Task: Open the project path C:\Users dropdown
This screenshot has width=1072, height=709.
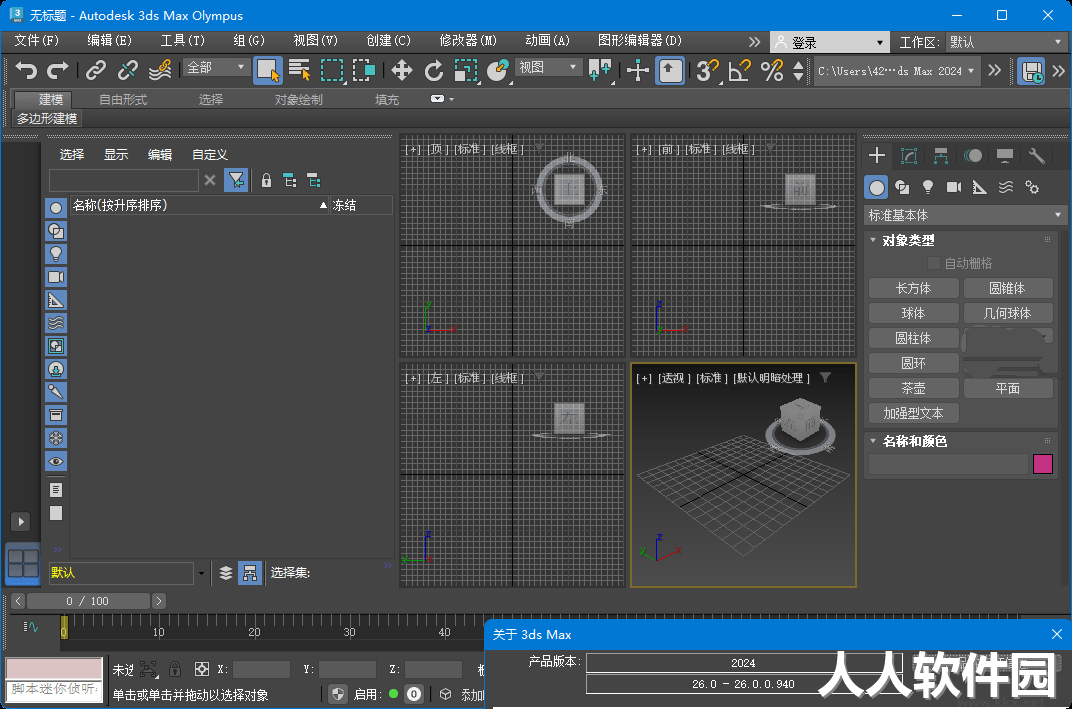Action: tap(896, 71)
